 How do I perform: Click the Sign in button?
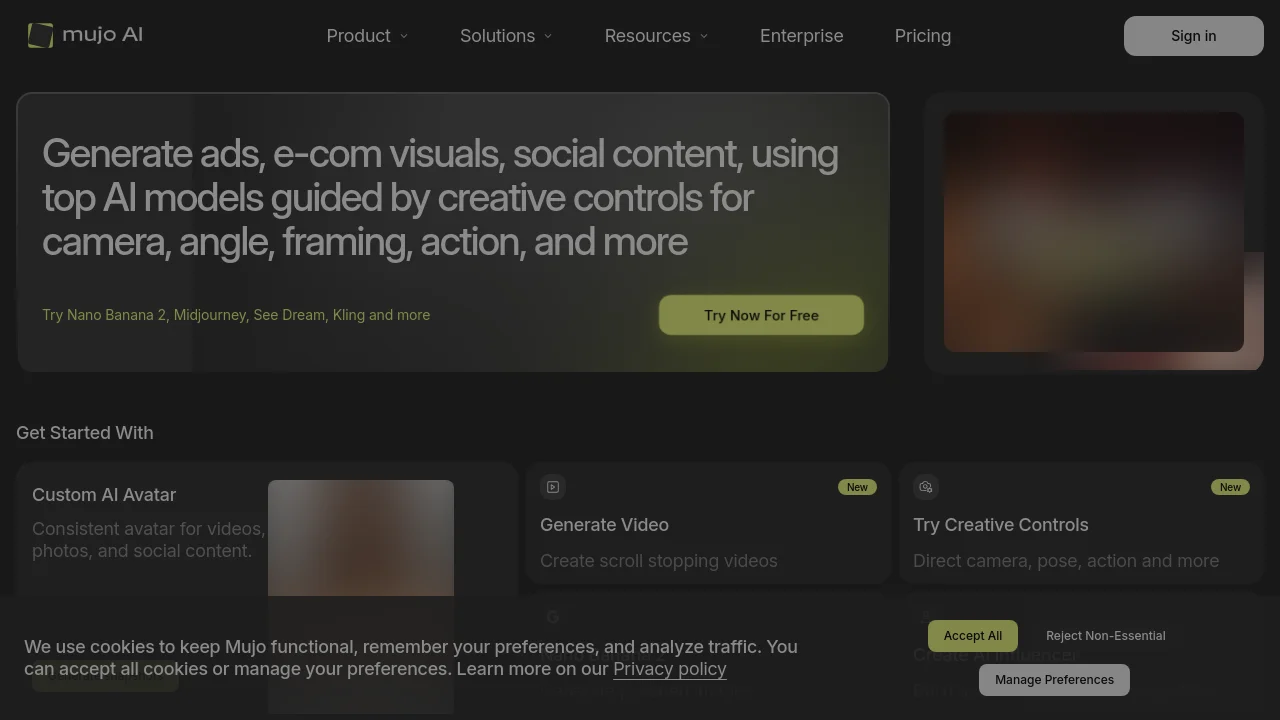(x=1194, y=36)
